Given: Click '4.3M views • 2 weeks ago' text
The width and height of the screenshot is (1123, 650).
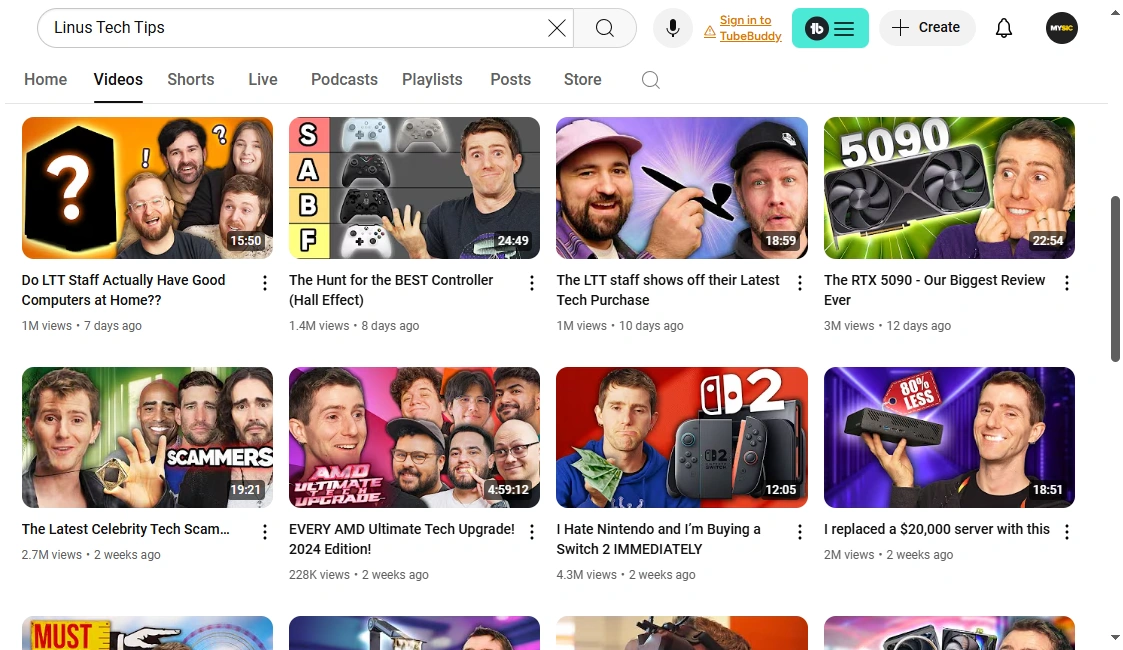Looking at the screenshot, I should pyautogui.click(x=626, y=575).
